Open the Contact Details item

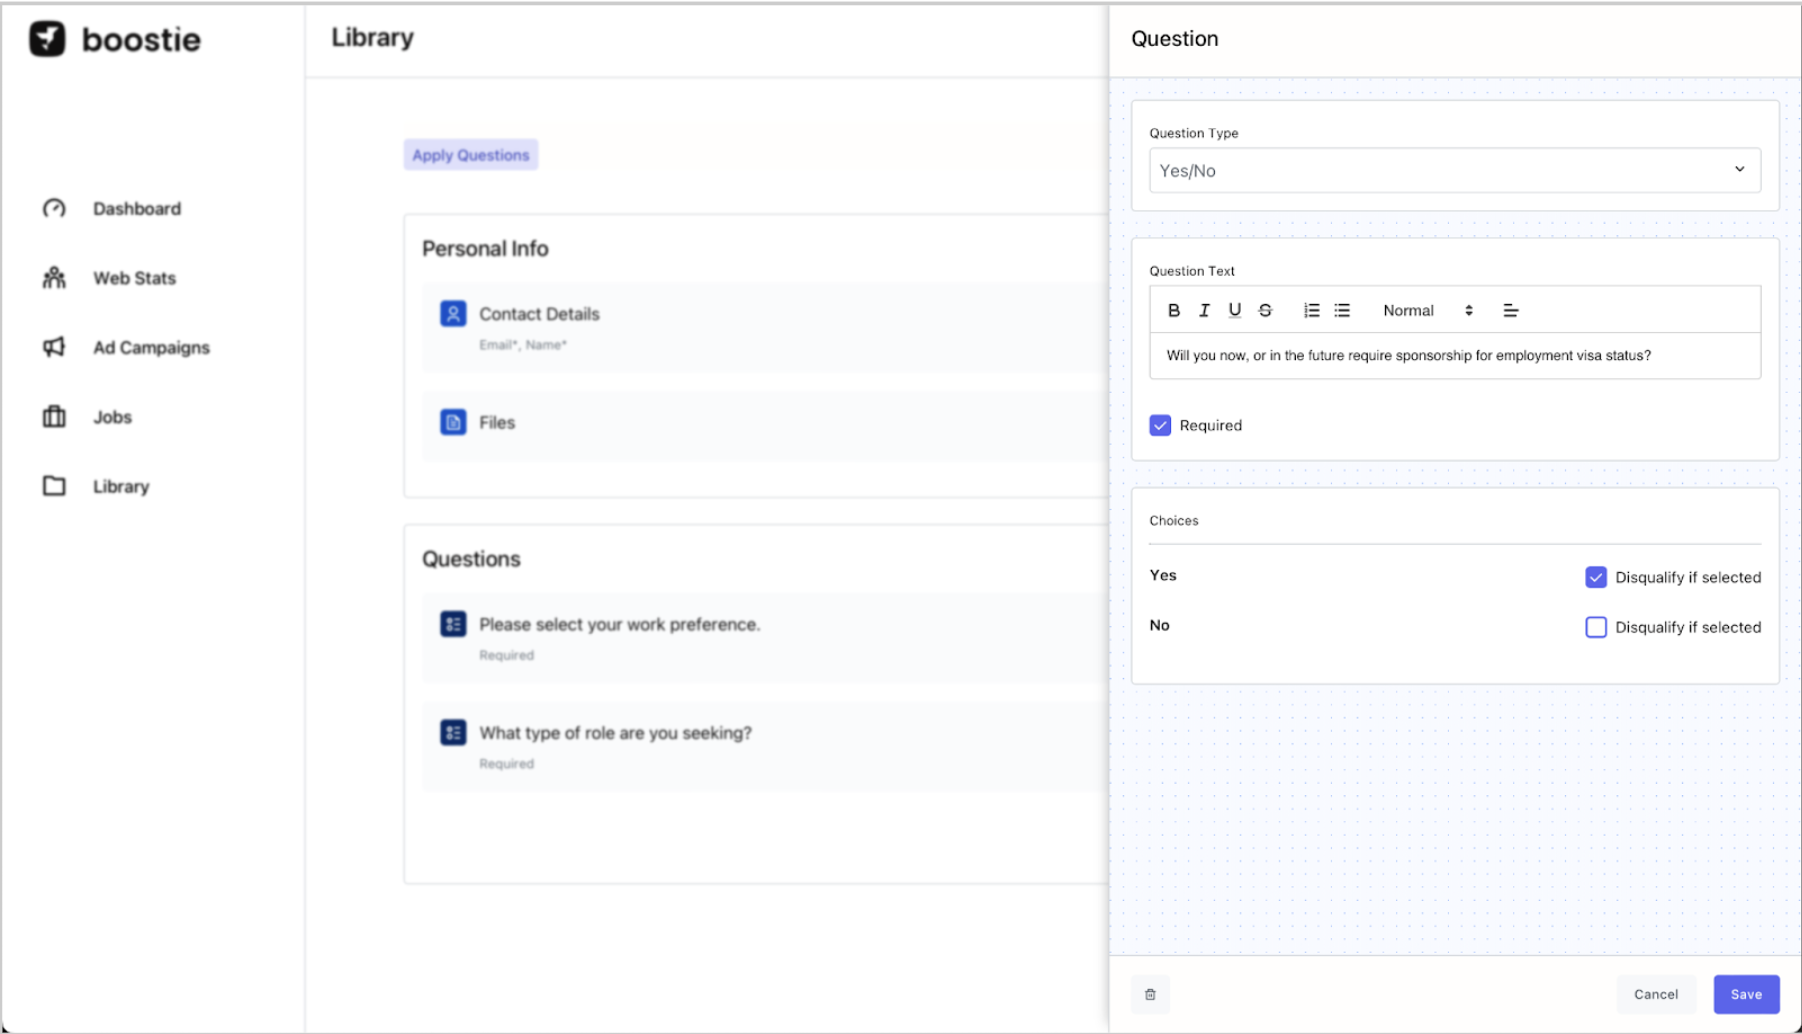click(539, 314)
